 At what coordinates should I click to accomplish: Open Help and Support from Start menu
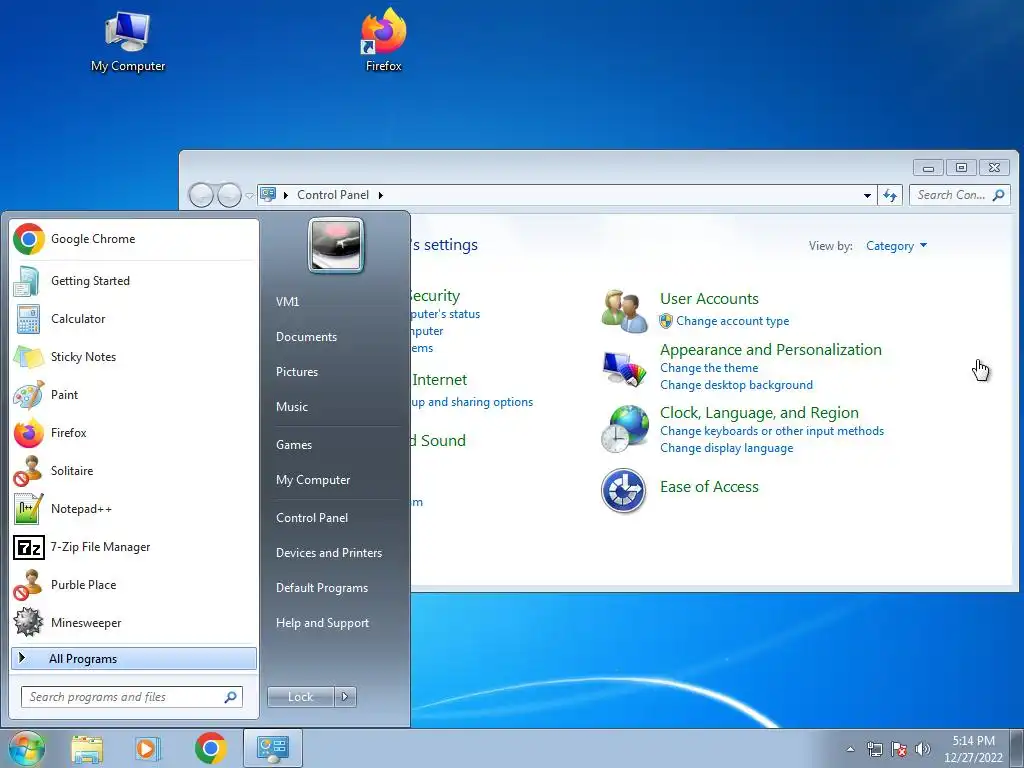pos(334,623)
